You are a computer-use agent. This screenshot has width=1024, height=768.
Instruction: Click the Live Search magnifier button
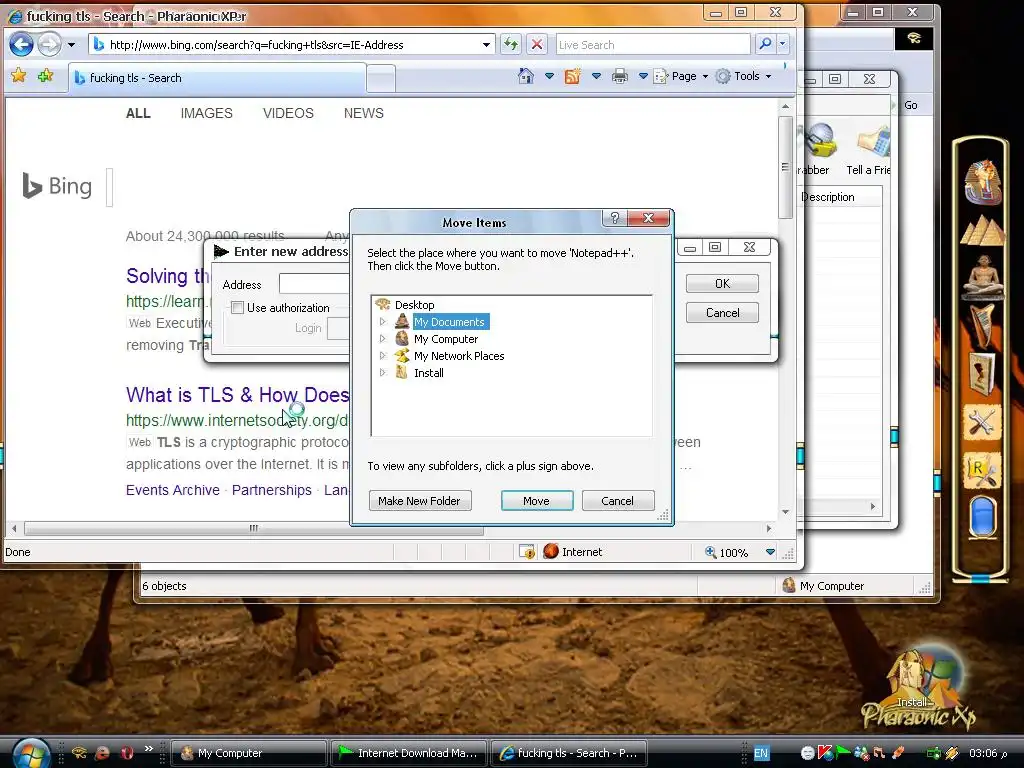(765, 44)
